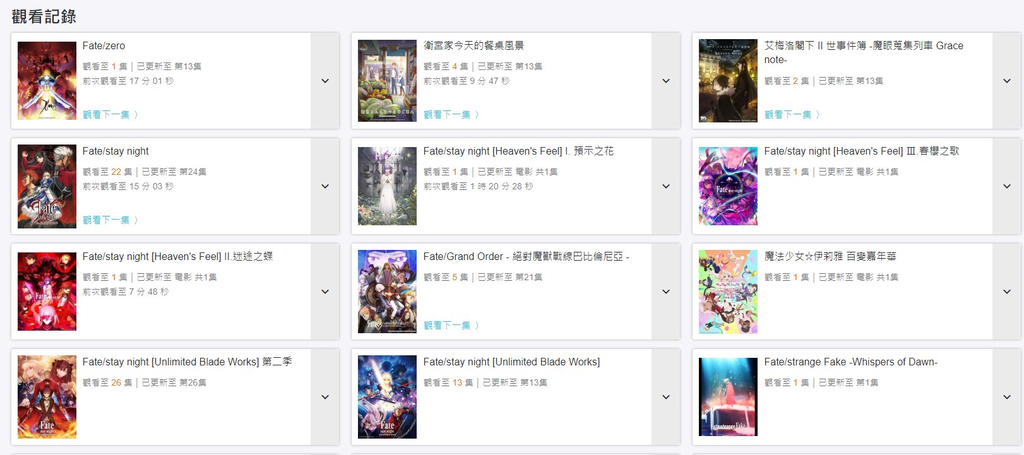Expand the Heaven's Feel II.迷途之蝶 dropdown arrow

click(x=325, y=292)
